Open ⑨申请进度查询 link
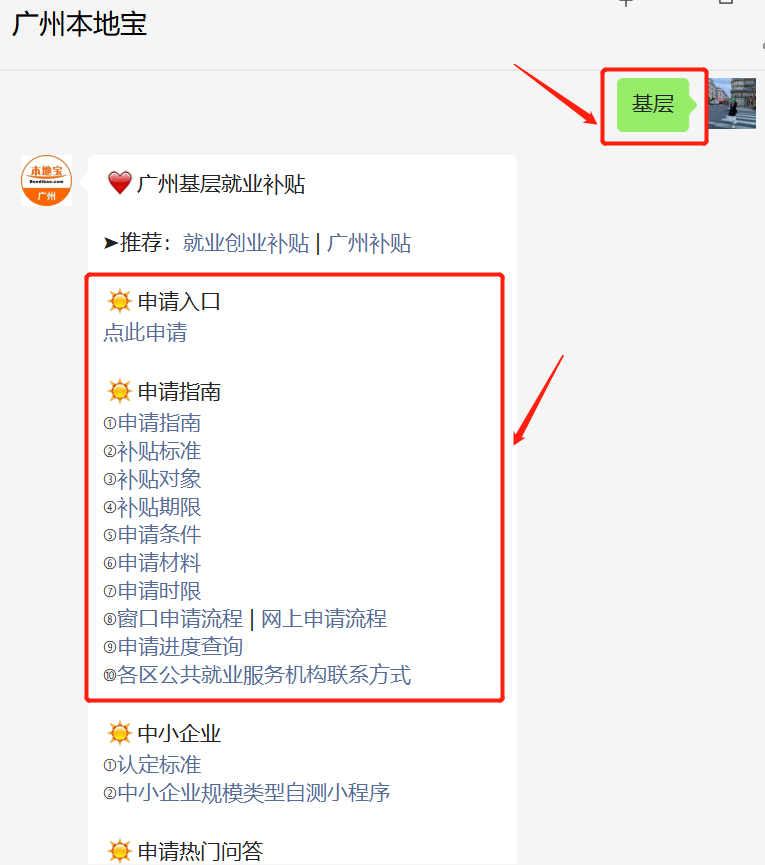The height and width of the screenshot is (865, 765). tap(173, 647)
